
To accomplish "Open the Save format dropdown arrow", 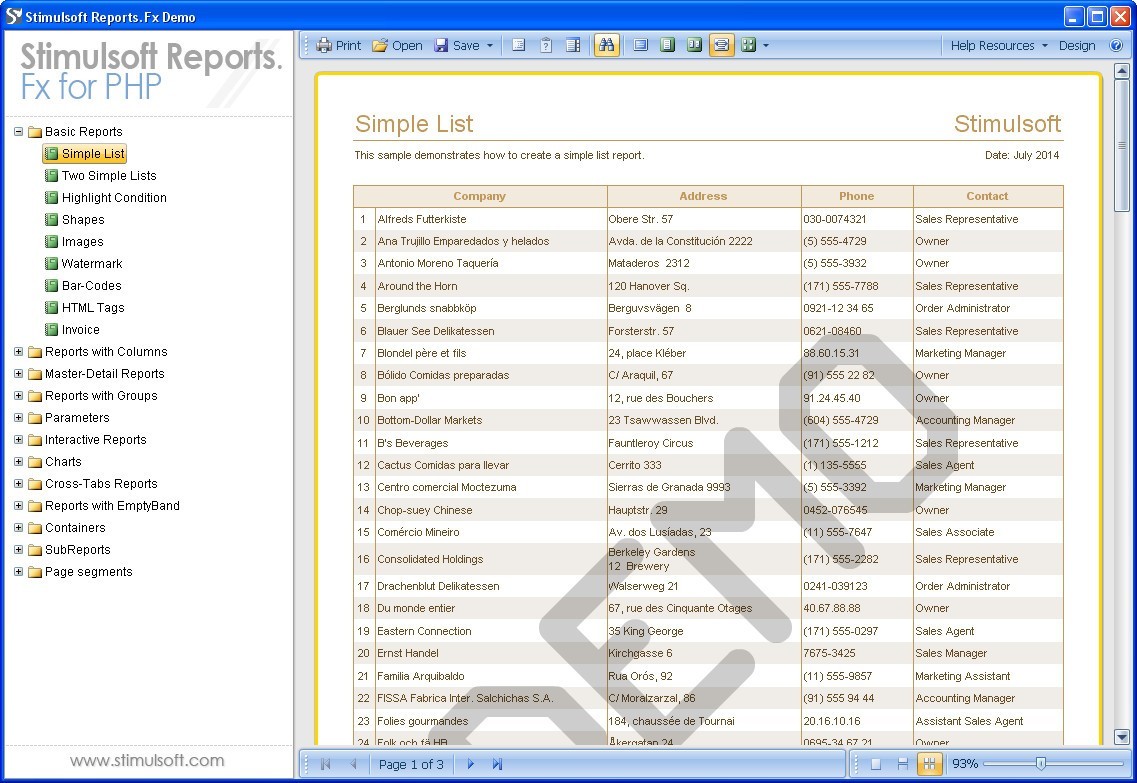I will [x=489, y=45].
